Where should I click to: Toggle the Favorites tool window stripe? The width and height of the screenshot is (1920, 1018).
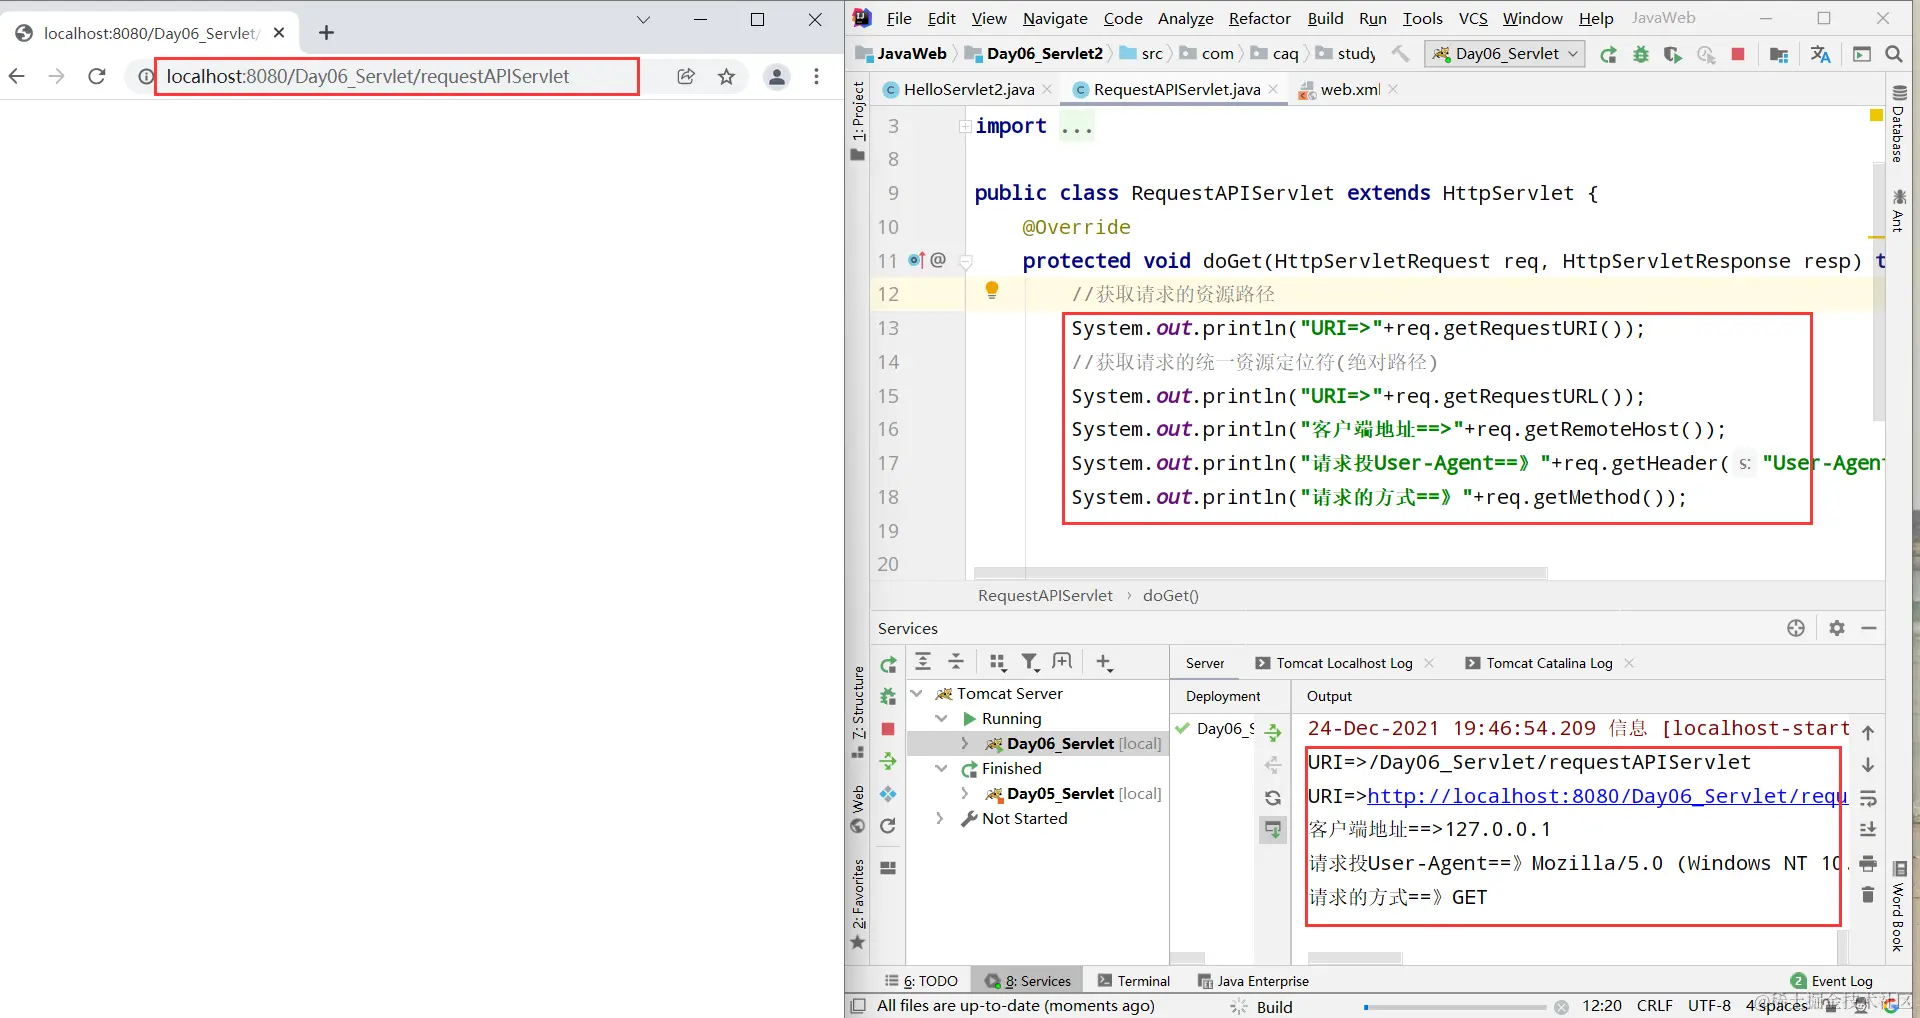[858, 904]
